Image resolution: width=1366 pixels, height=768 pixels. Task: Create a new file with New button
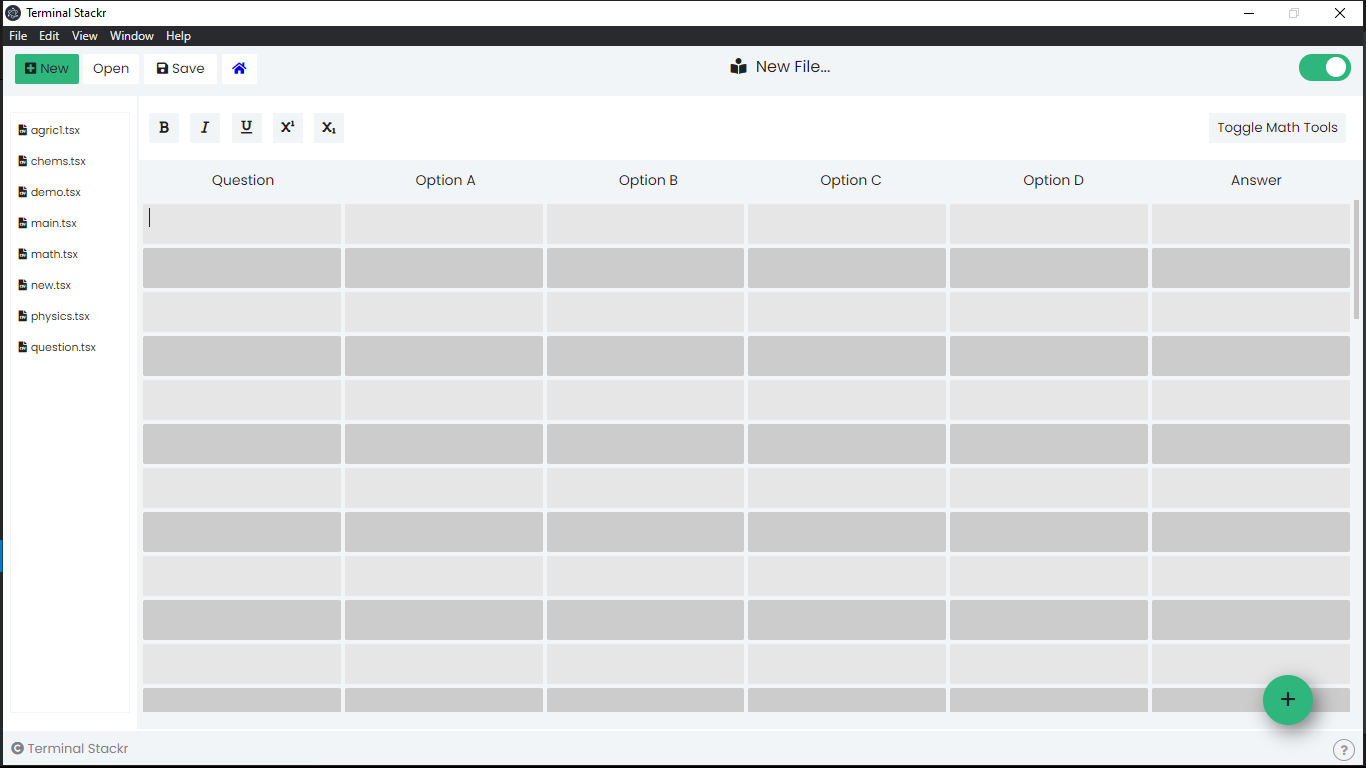(47, 69)
